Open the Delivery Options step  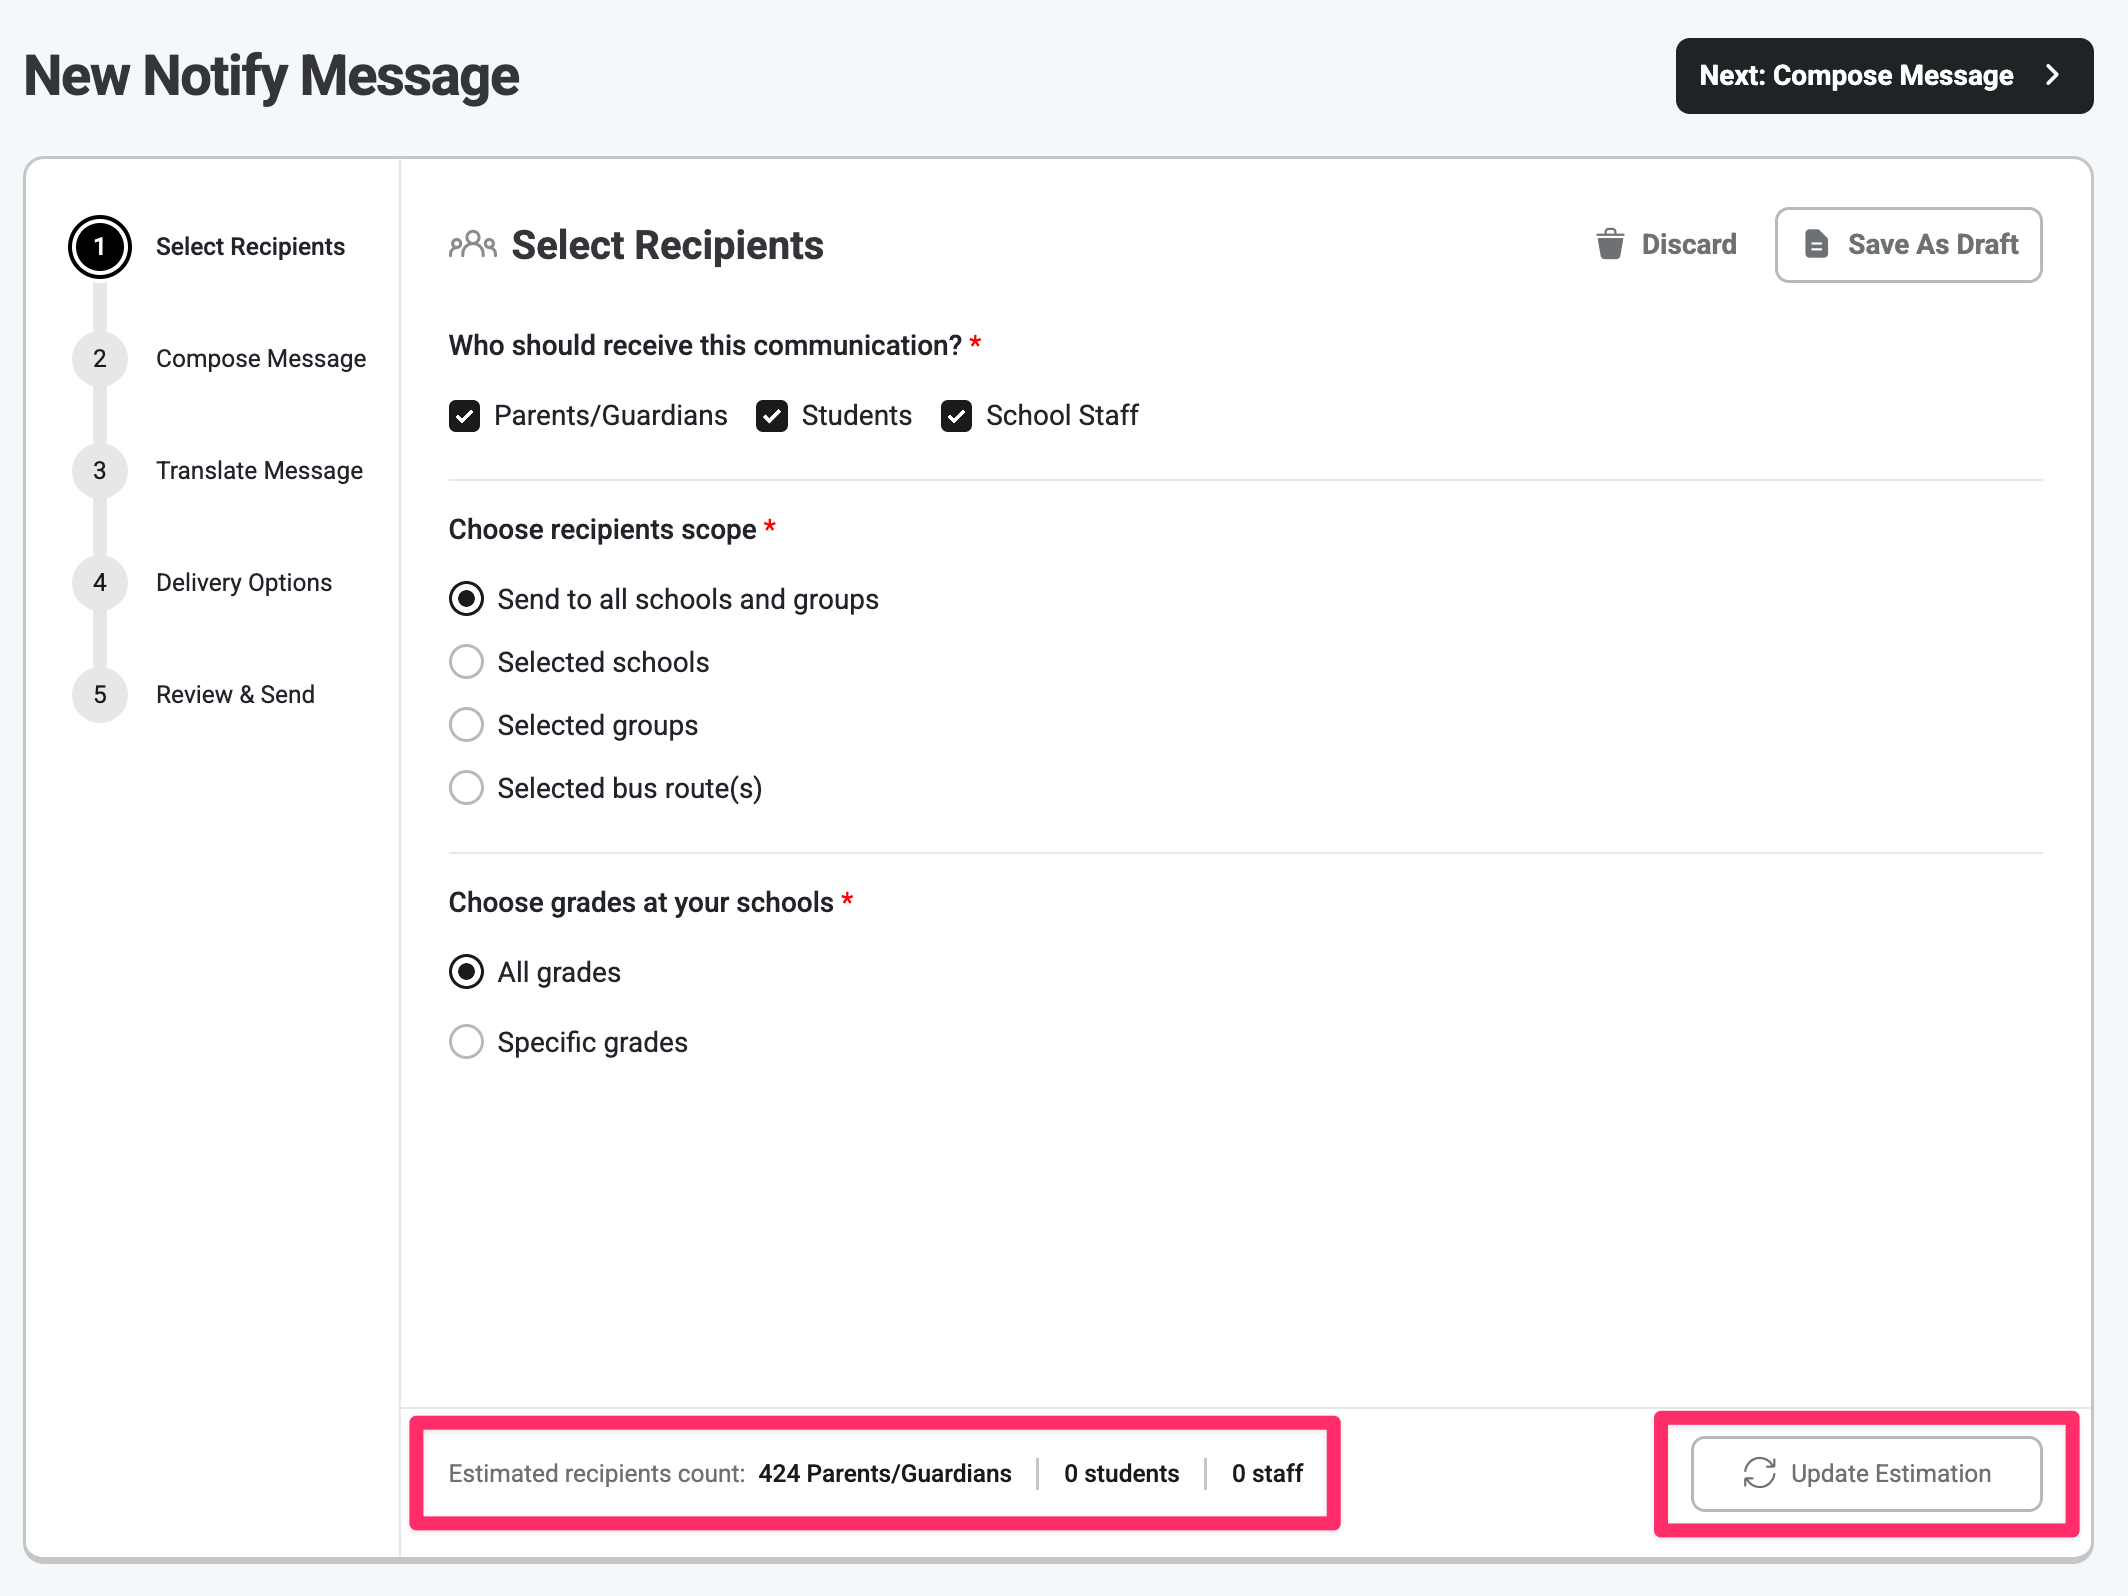click(244, 583)
